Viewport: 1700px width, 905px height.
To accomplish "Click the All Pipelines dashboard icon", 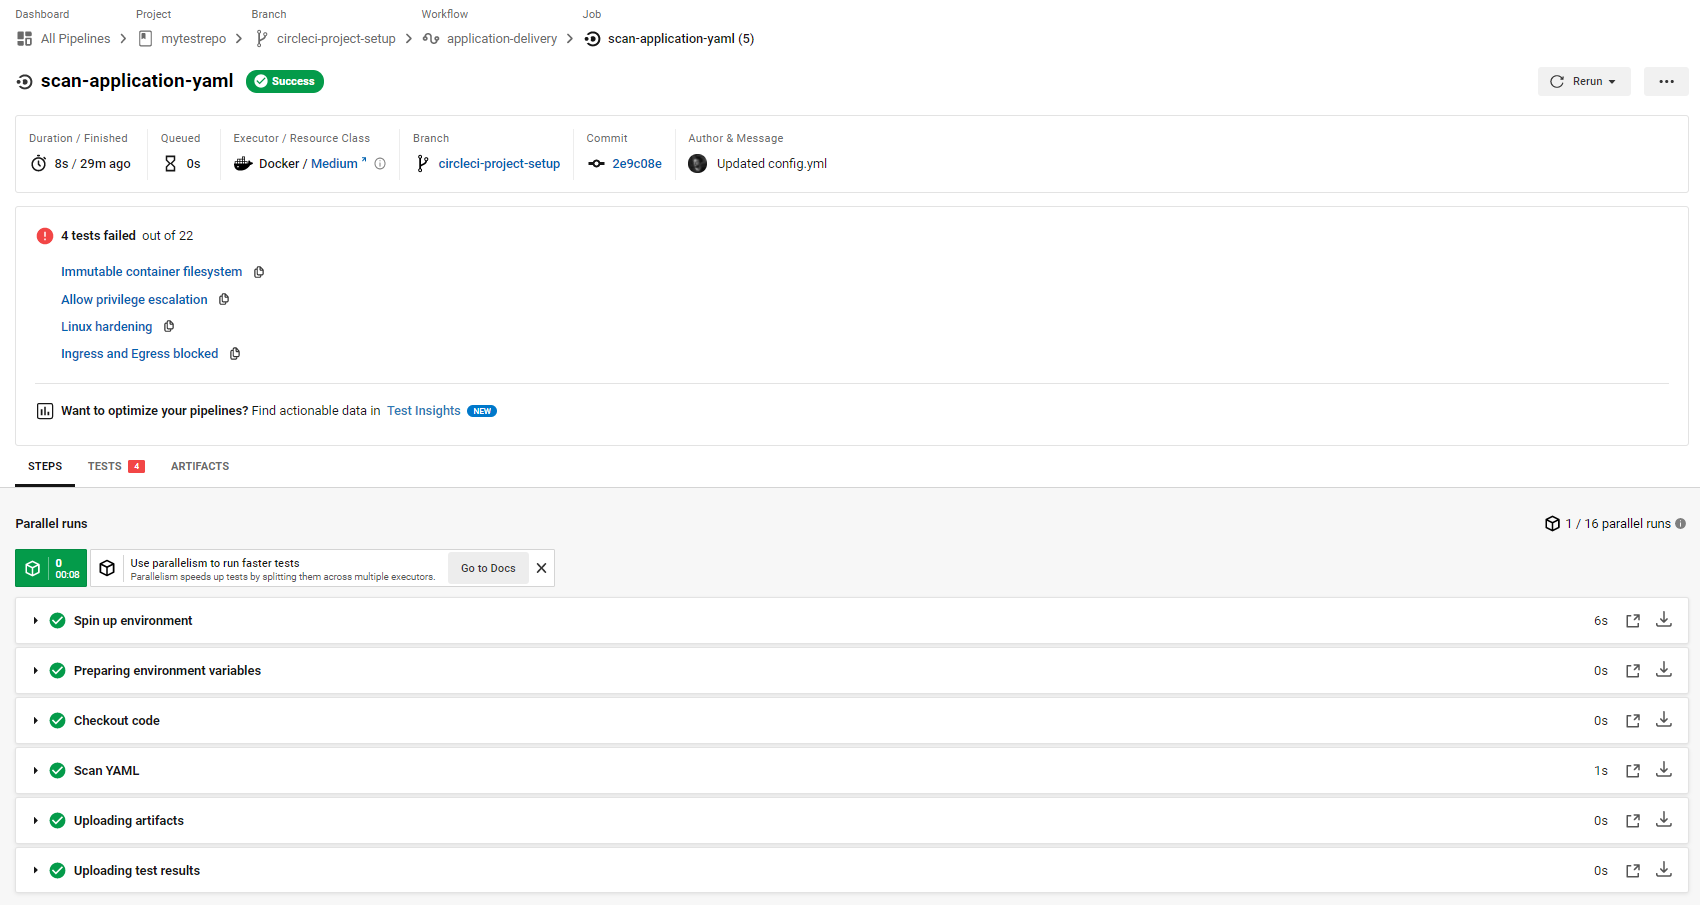I will coord(25,39).
